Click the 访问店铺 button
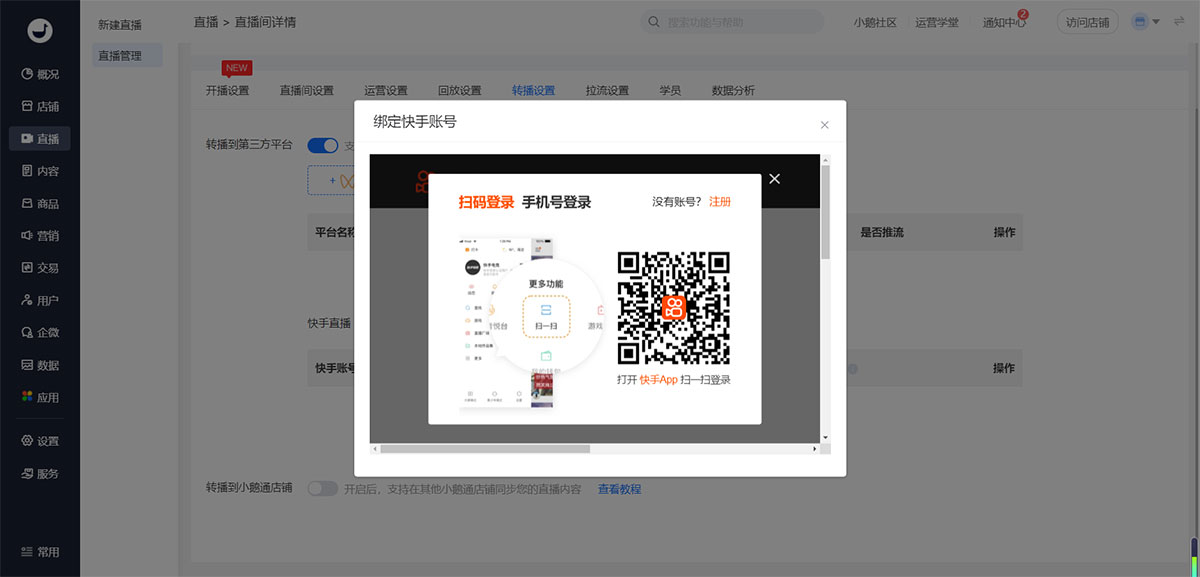This screenshot has height=577, width=1200. (x=1087, y=22)
